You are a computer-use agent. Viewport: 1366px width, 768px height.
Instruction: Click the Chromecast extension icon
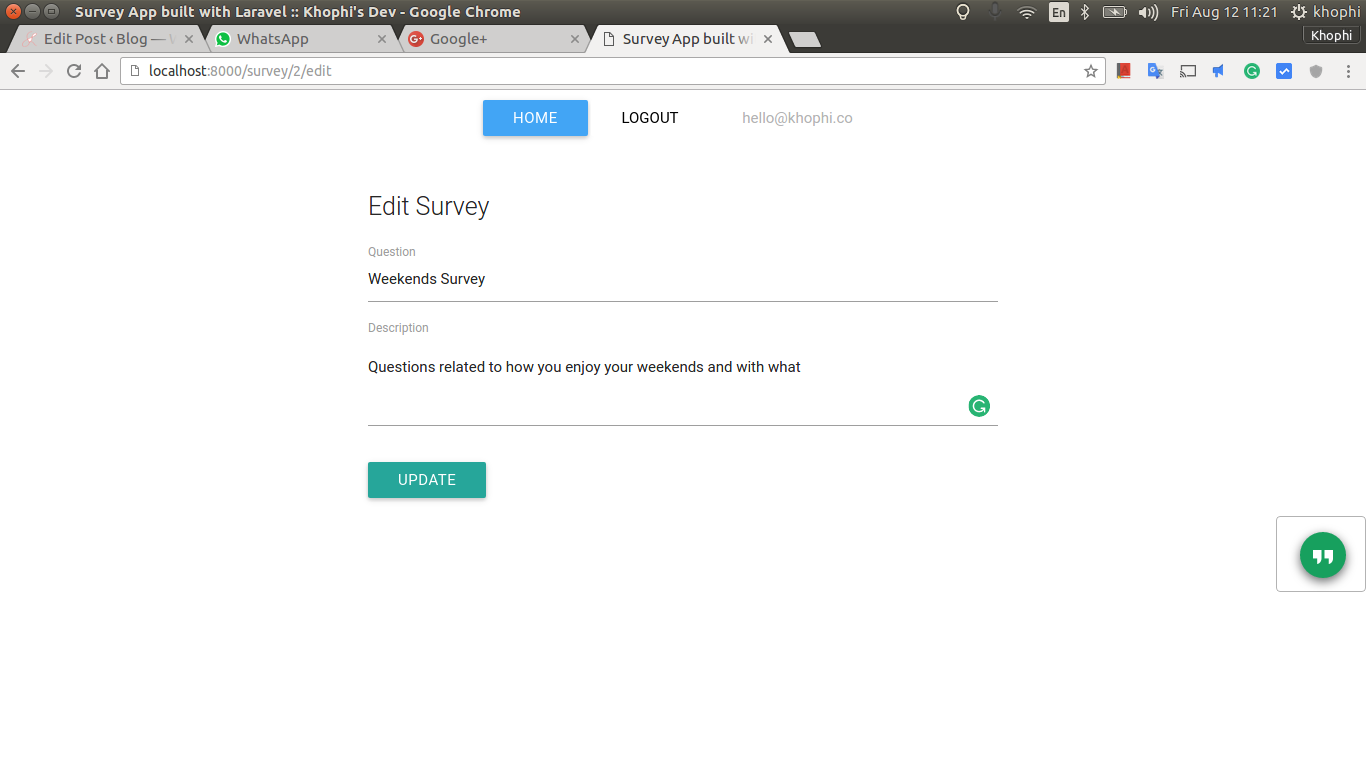tap(1188, 71)
